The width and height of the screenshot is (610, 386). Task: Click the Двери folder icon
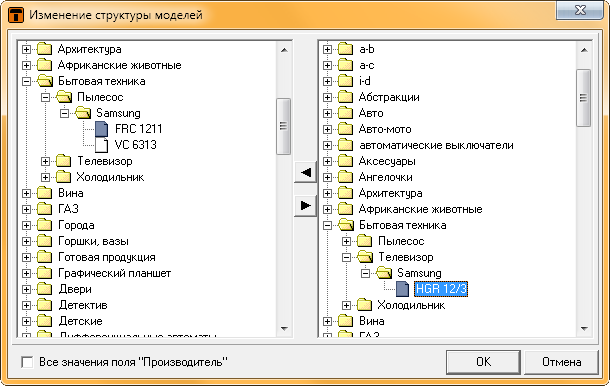[x=44, y=289]
